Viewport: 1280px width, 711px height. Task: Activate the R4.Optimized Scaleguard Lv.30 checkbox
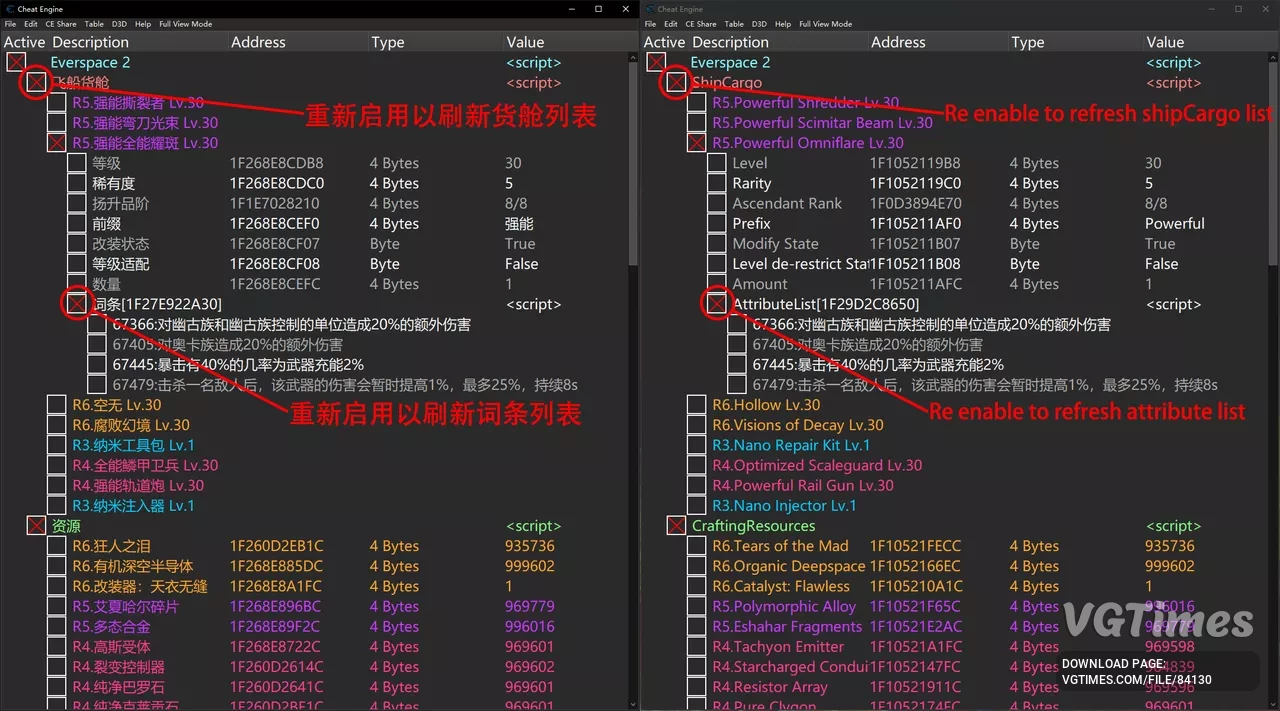point(696,465)
